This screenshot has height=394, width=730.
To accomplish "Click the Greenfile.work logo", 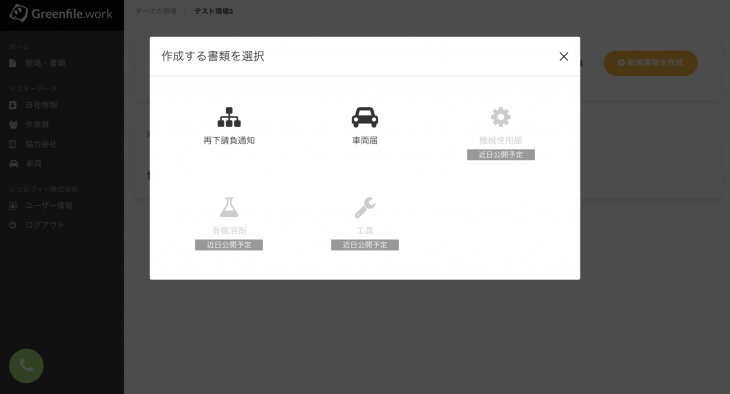I will 61,14.
